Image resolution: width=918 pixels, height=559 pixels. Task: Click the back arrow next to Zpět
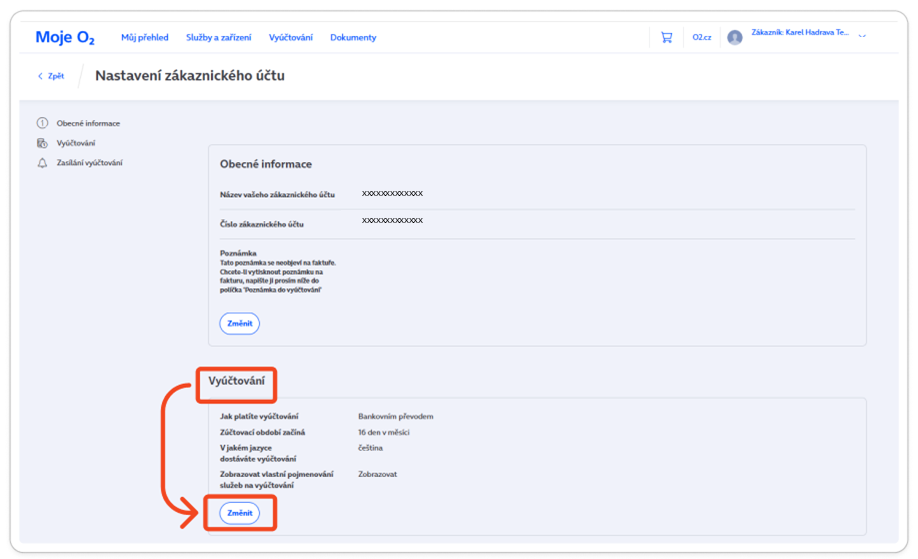click(40, 76)
